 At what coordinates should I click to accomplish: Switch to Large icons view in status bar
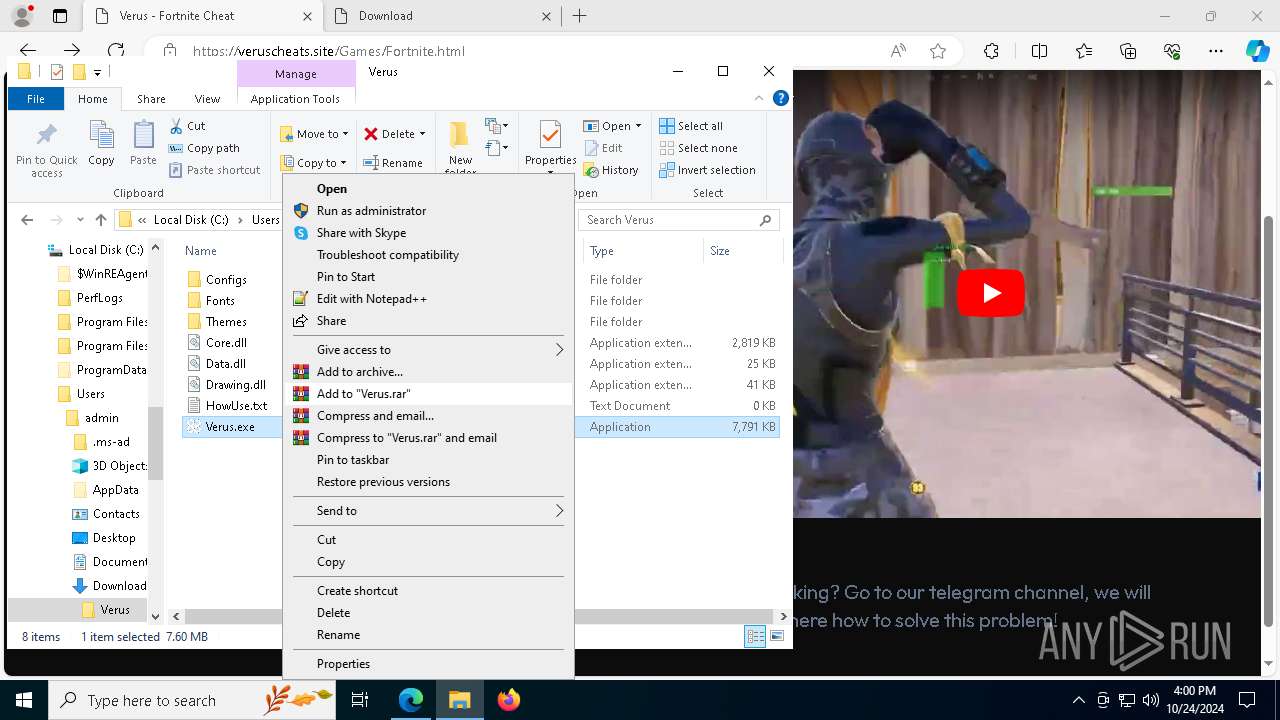777,636
